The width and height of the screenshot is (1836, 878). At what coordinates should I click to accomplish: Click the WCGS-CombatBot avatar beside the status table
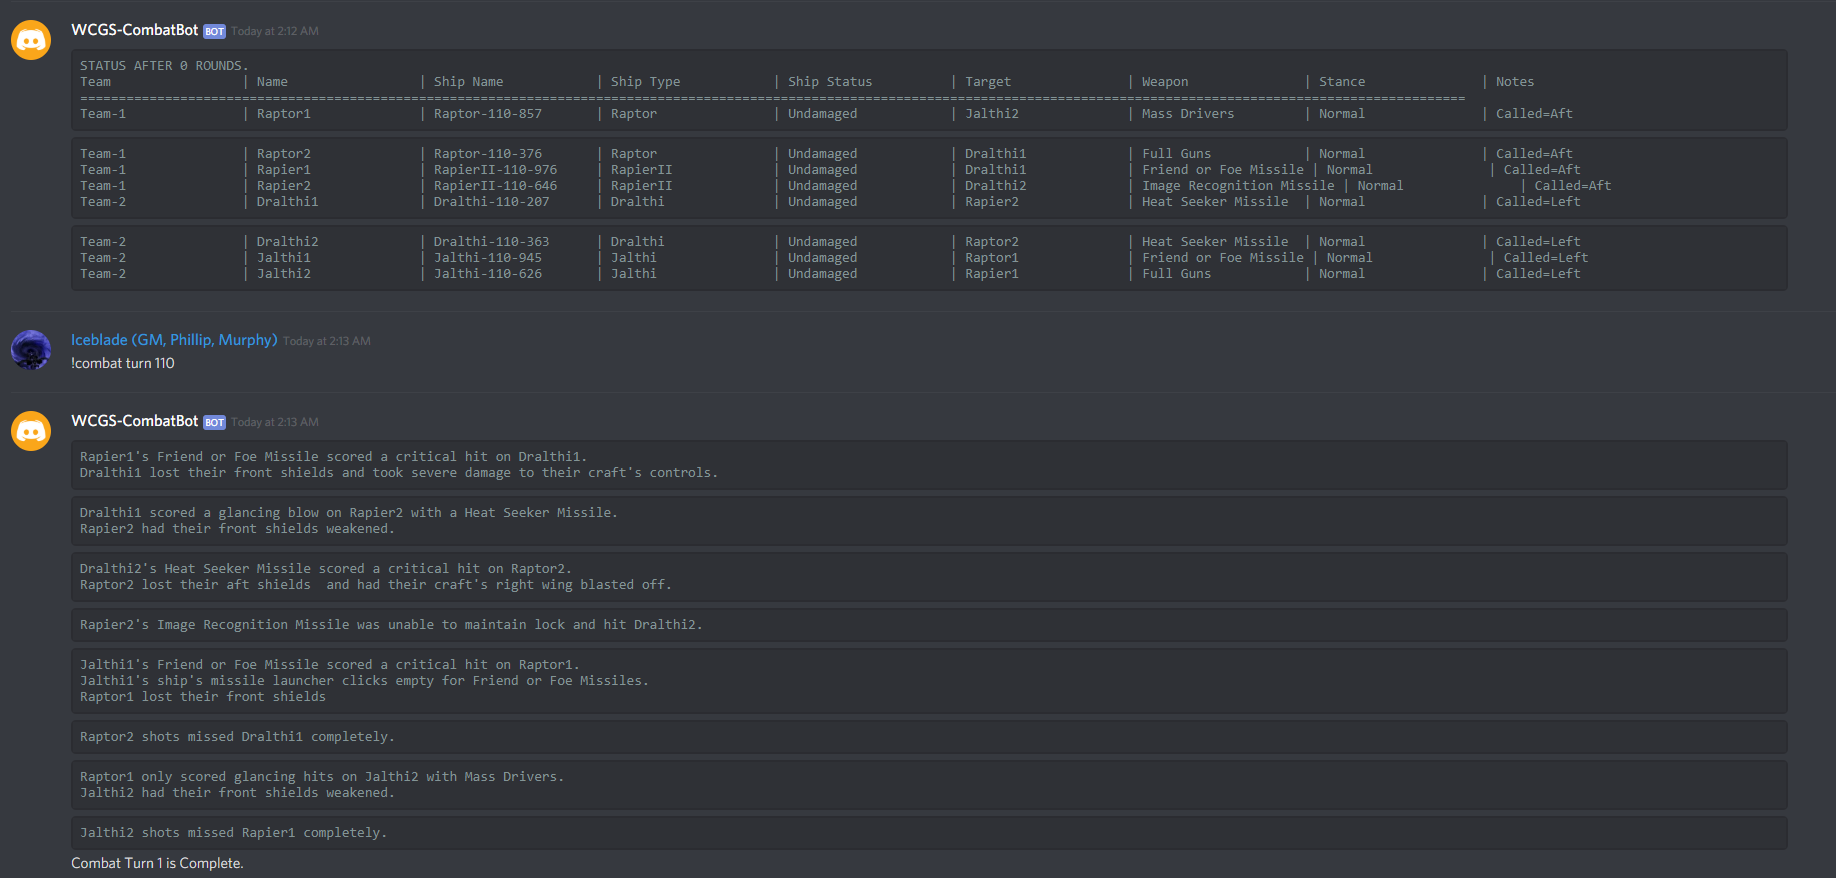31,40
